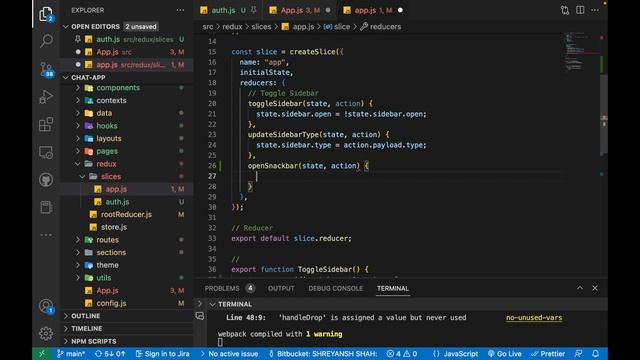Show additional views ellipsis in activity bar

(46, 235)
